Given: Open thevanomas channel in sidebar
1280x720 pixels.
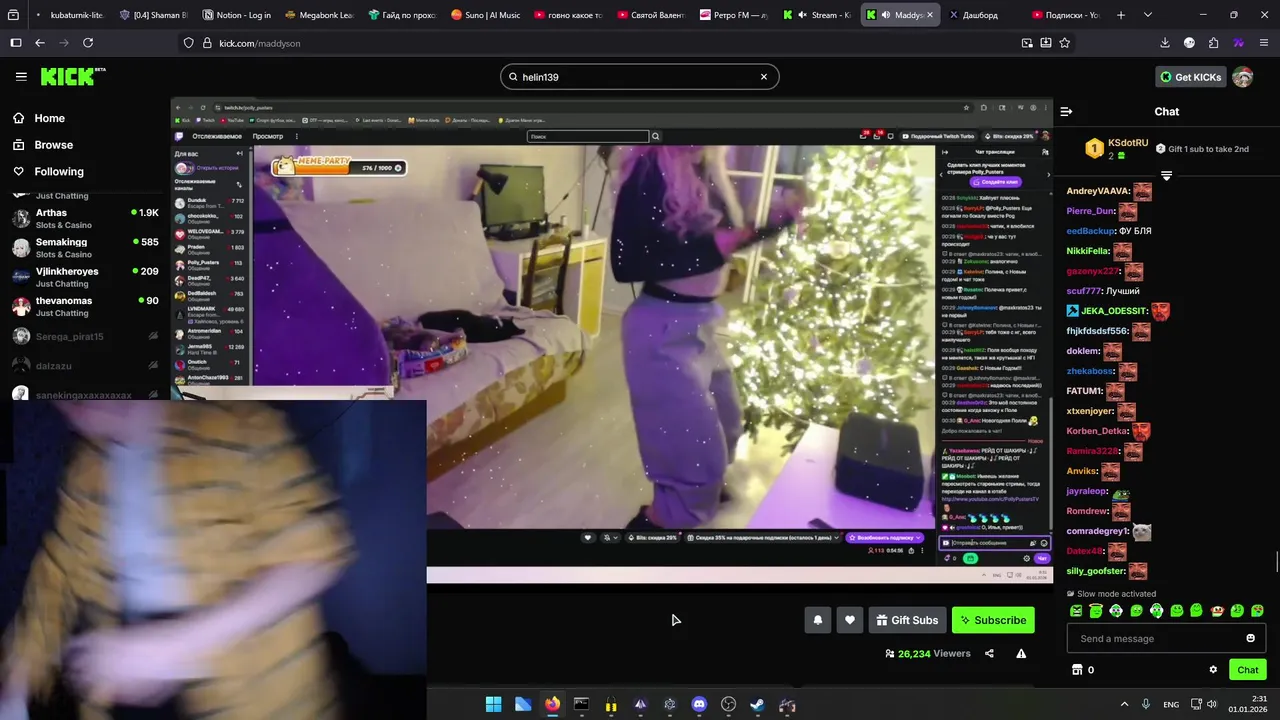Looking at the screenshot, I should click(x=85, y=306).
